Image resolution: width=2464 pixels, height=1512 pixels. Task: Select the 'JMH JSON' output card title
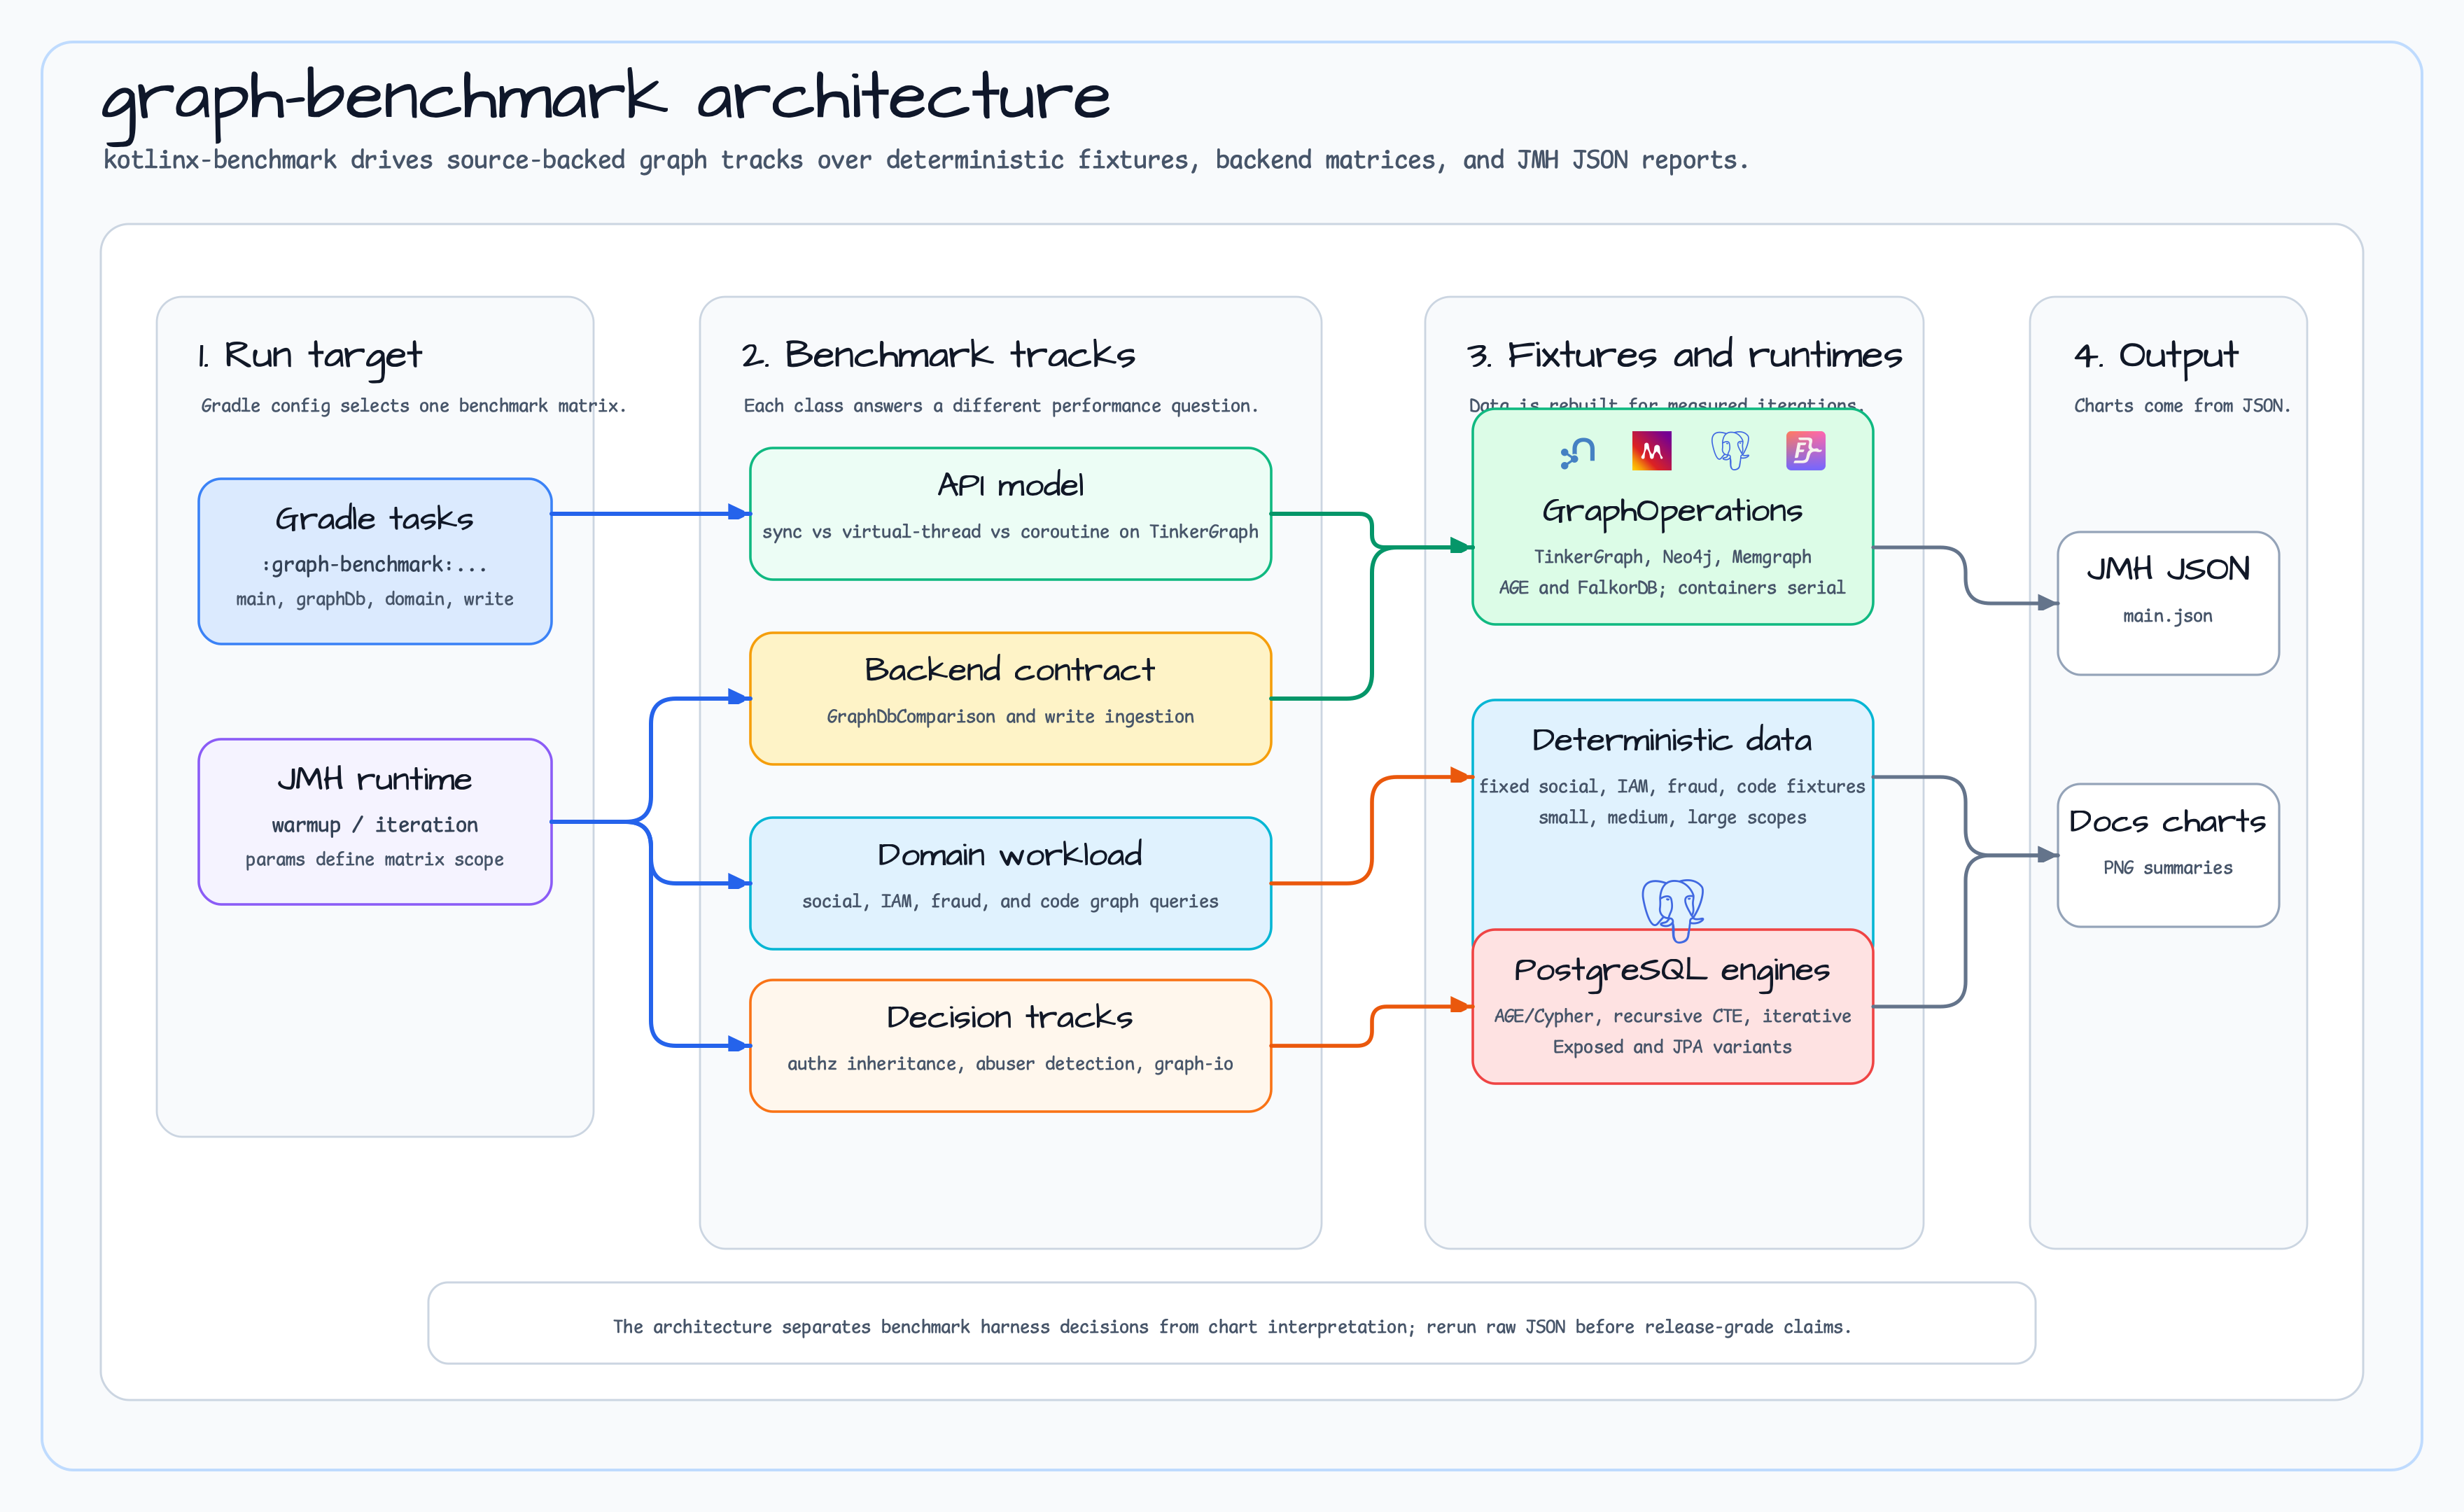[2168, 569]
